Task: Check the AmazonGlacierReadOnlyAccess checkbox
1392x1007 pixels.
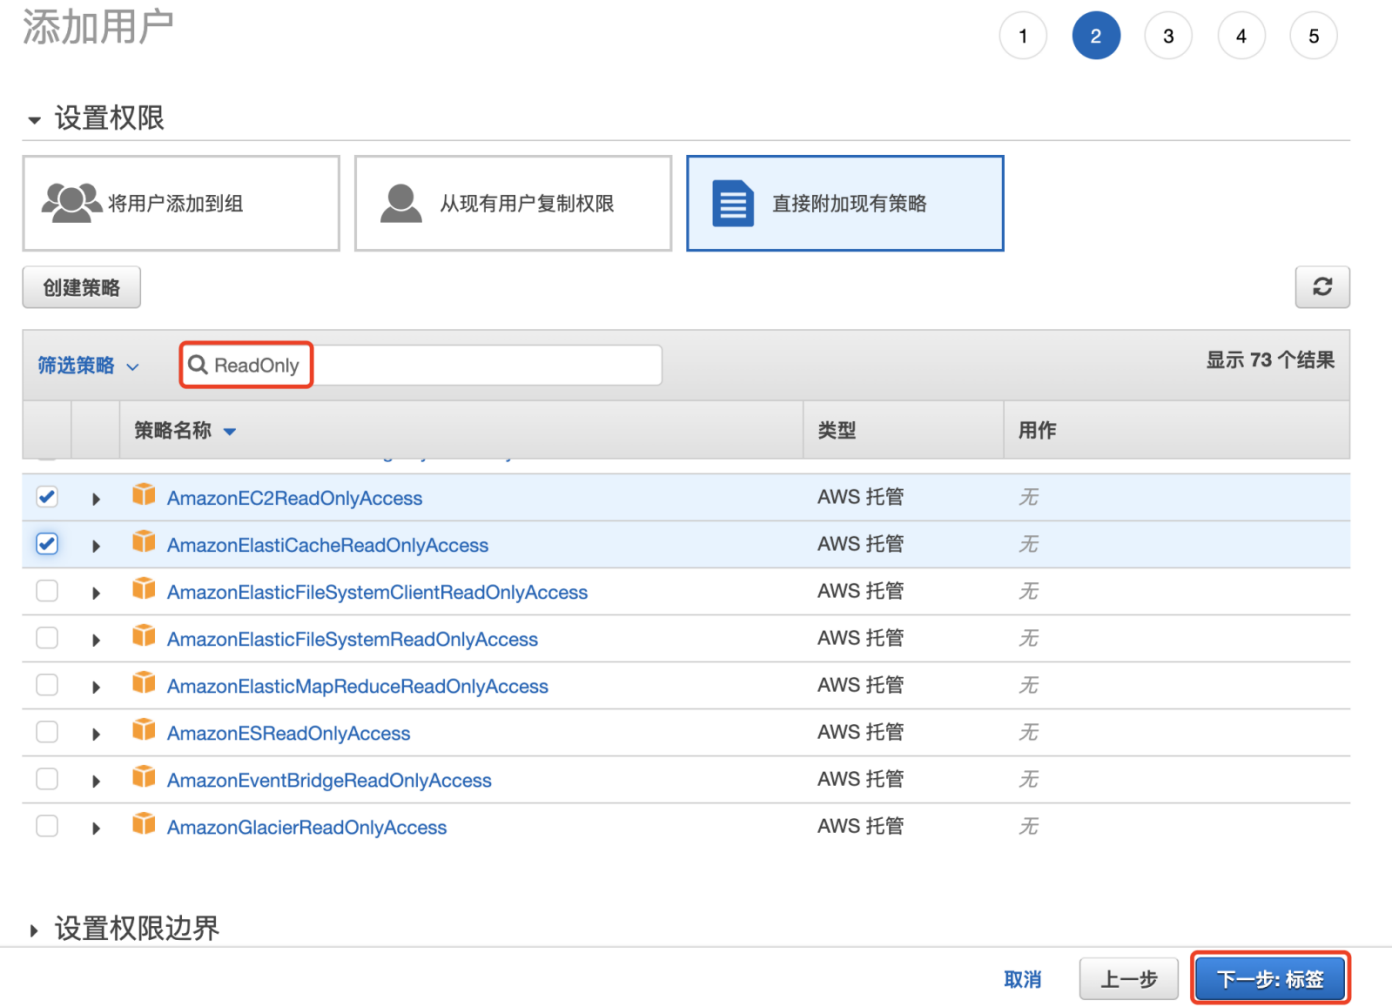Action: [47, 826]
